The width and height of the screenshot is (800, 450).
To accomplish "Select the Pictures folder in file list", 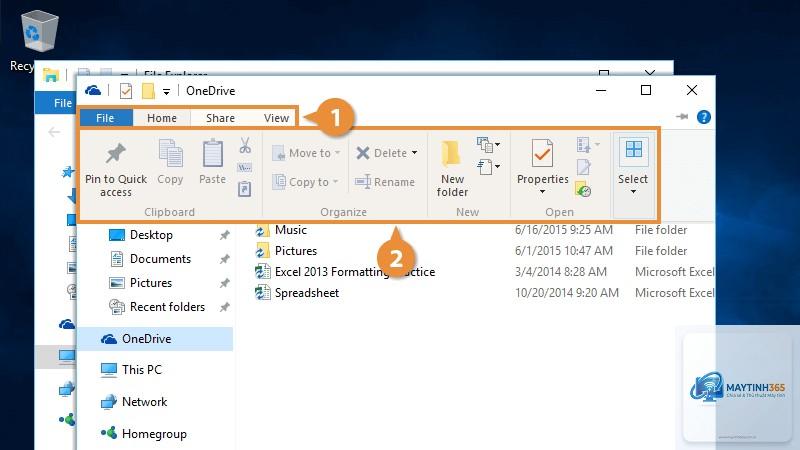I will point(296,251).
